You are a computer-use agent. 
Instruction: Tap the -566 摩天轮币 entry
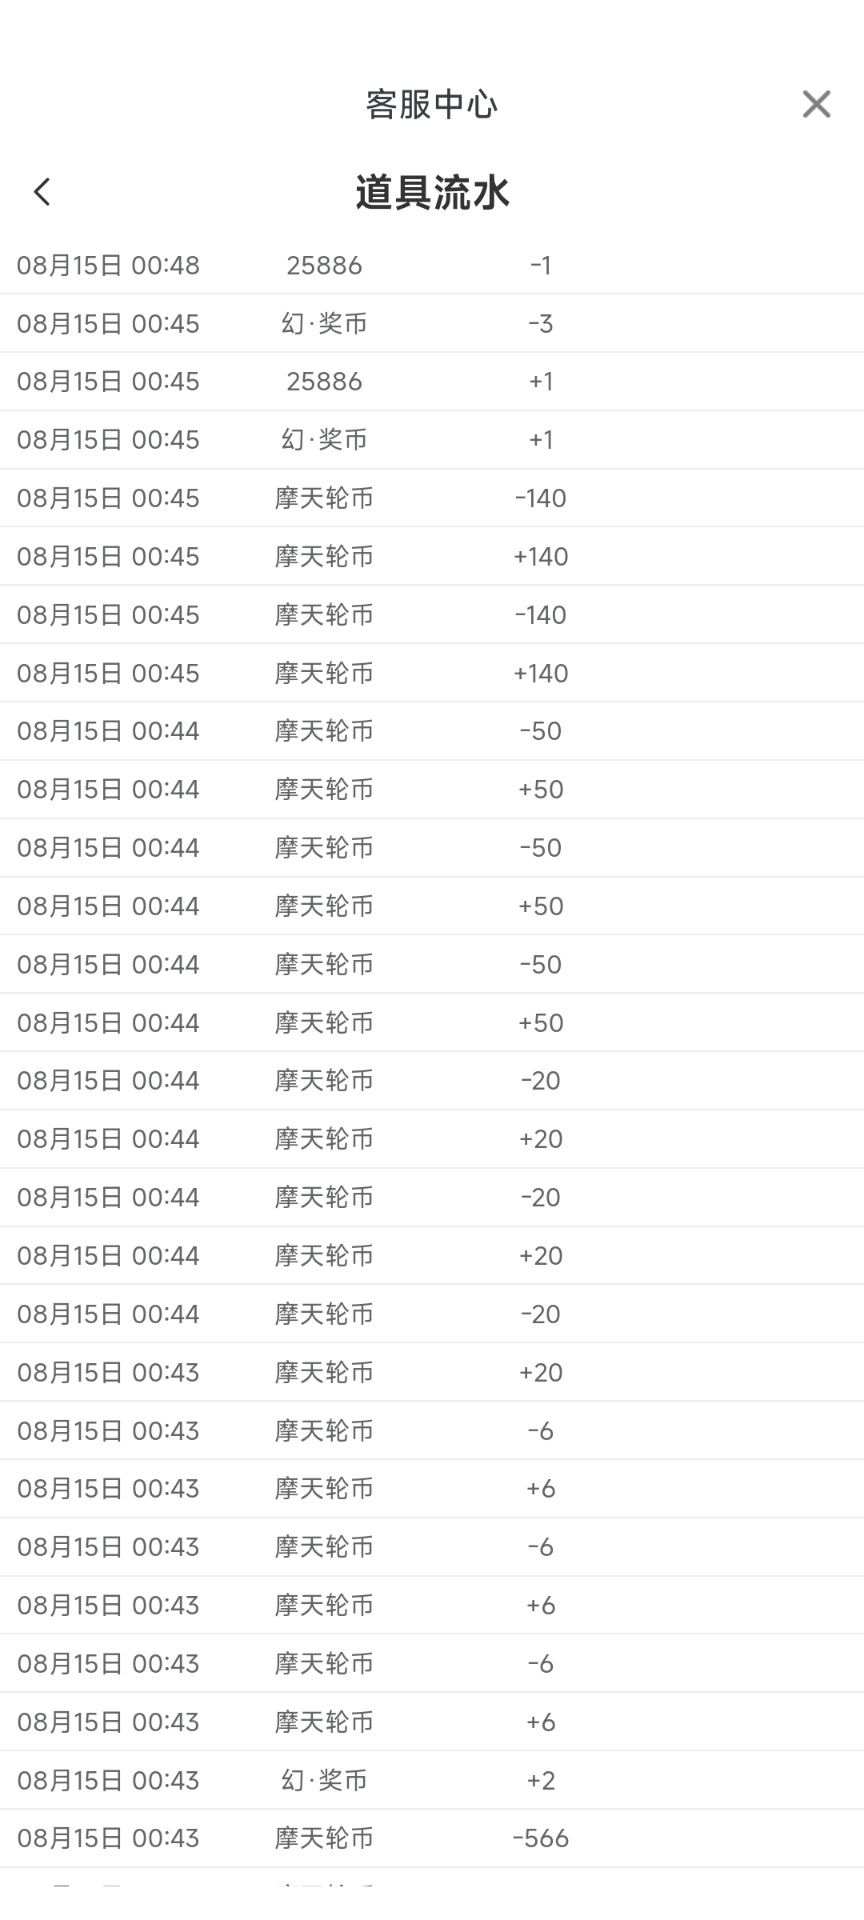coord(432,1838)
